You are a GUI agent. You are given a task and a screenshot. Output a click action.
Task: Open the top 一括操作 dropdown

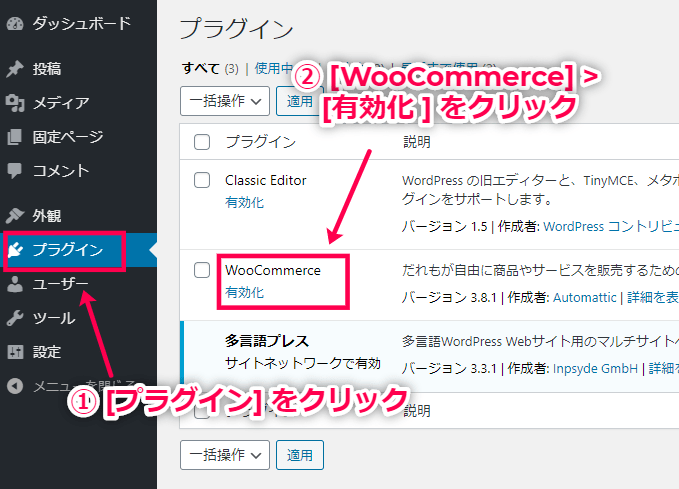(225, 101)
